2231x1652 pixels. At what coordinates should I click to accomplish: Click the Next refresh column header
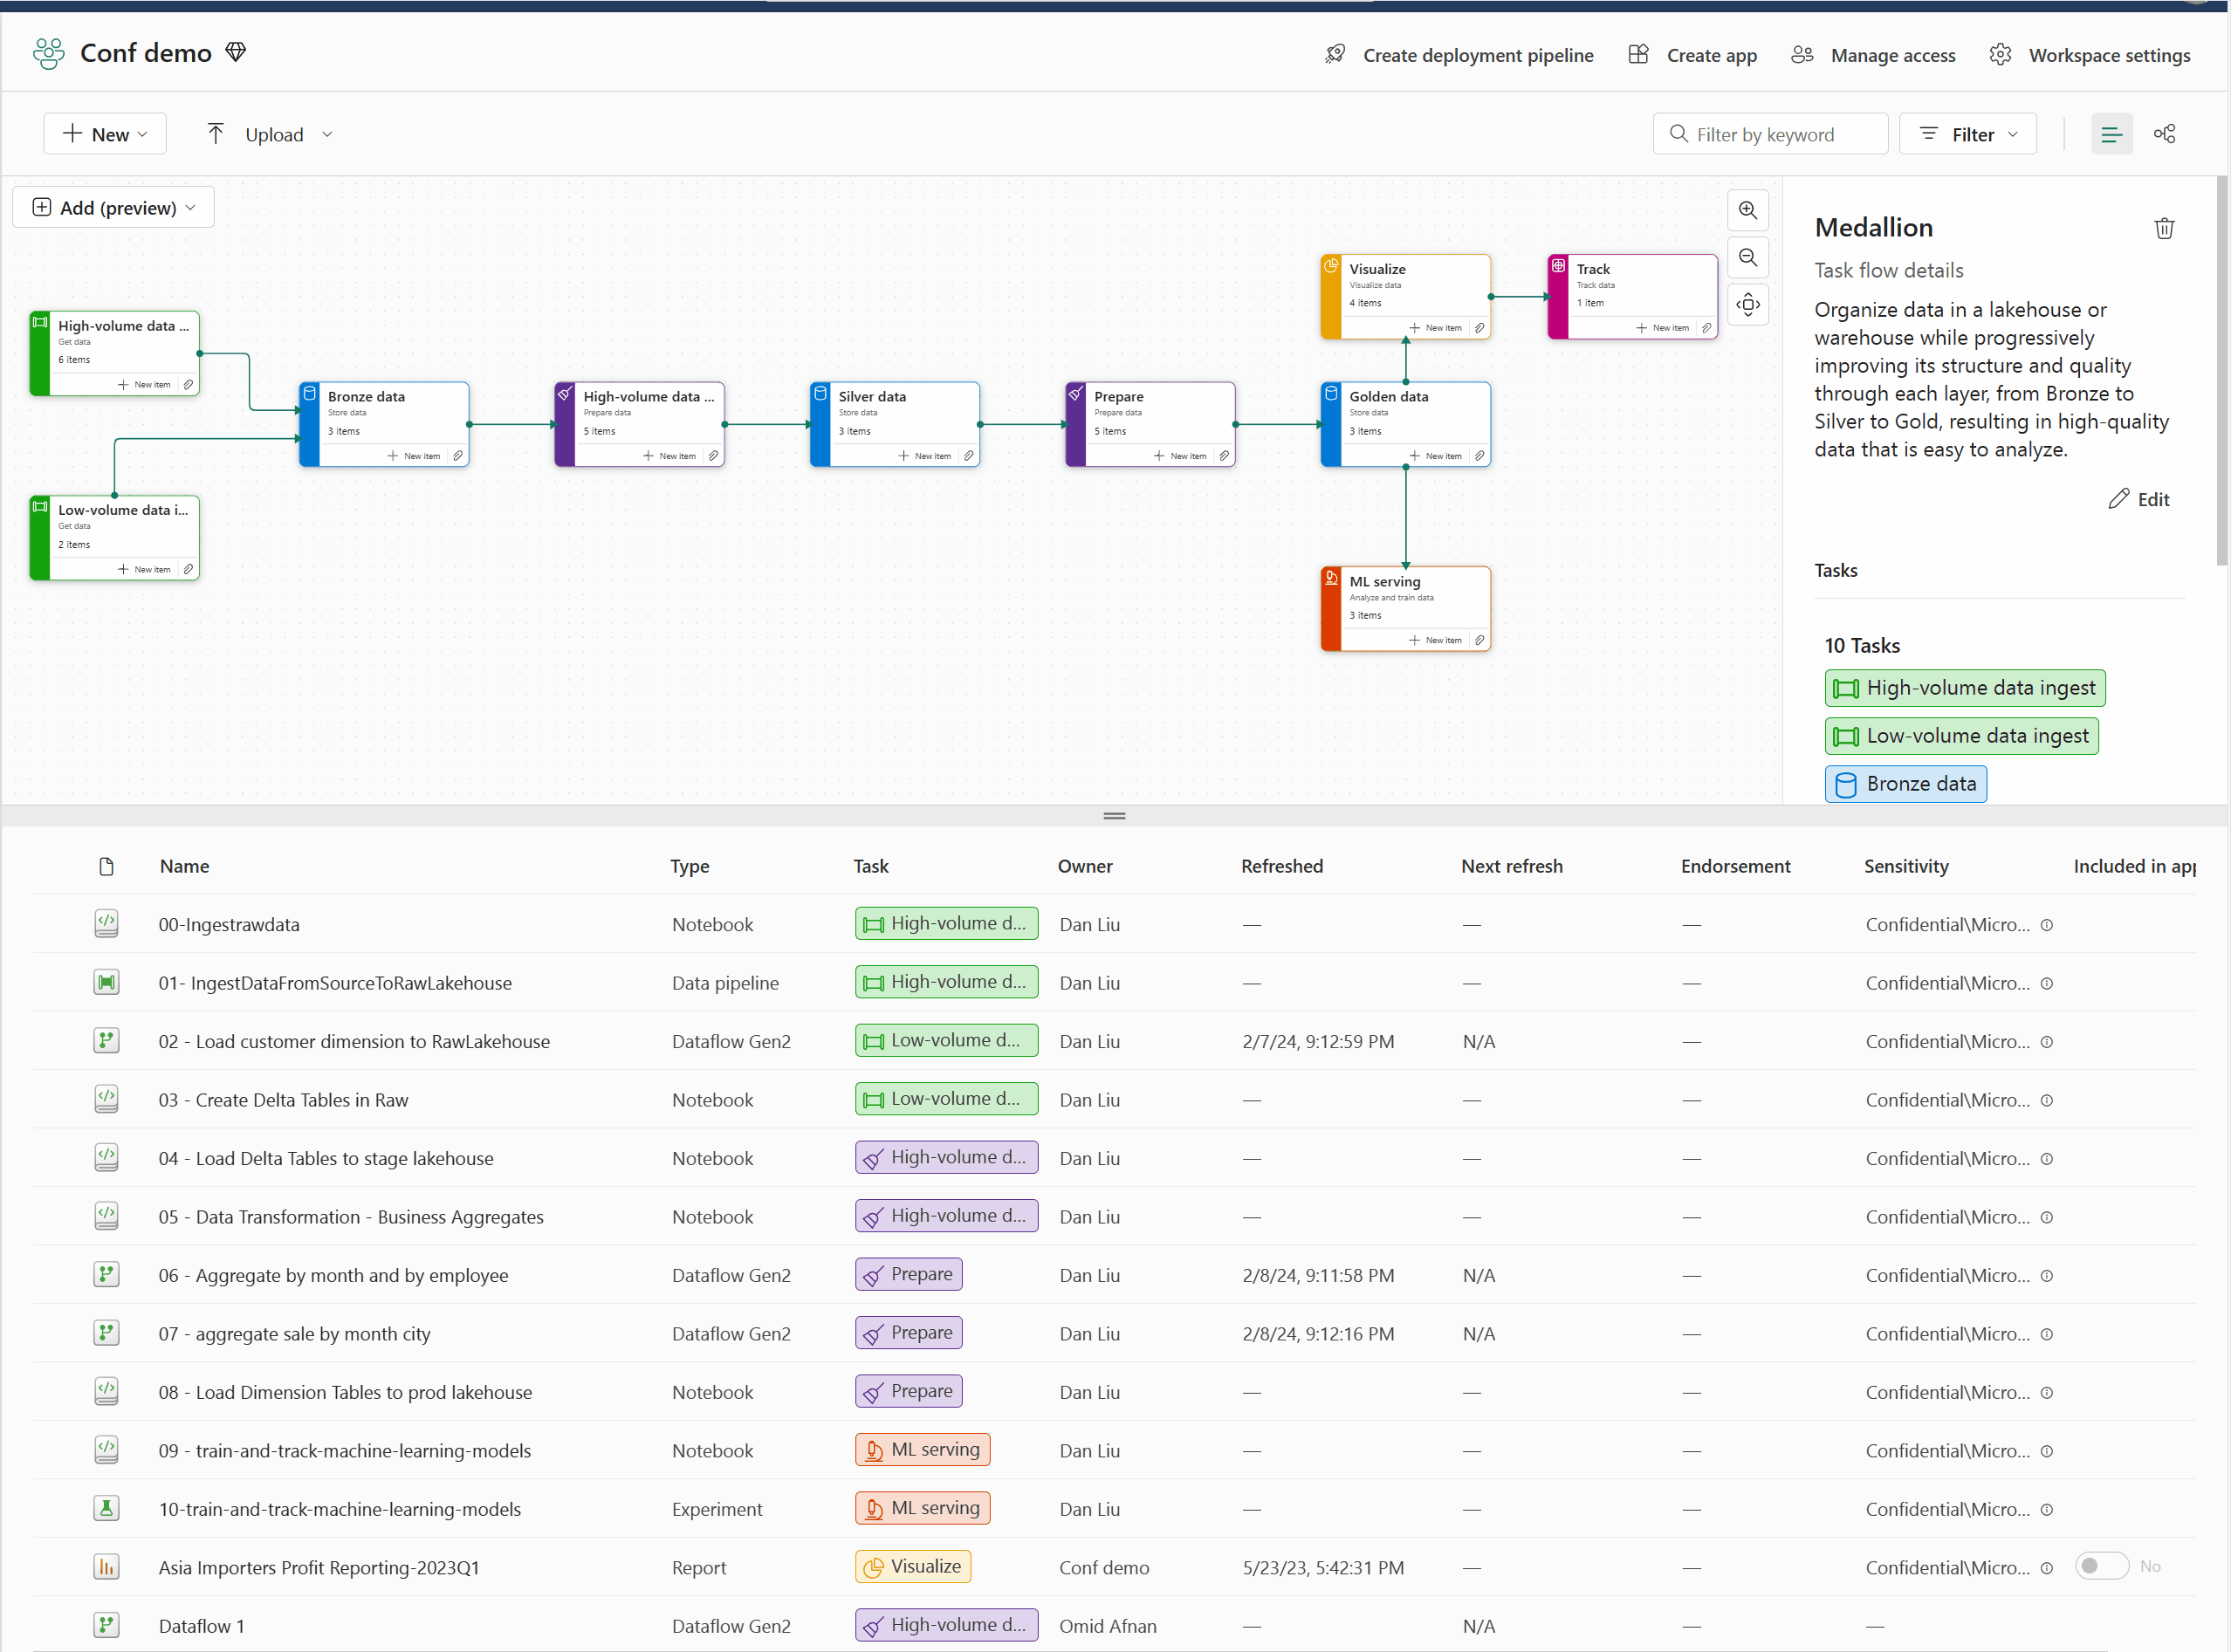click(1512, 866)
